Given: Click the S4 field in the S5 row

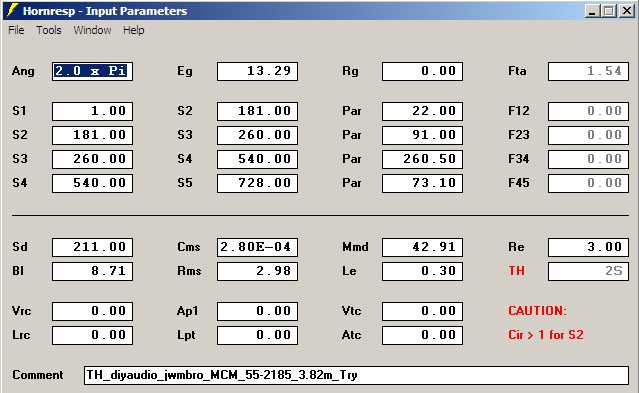Looking at the screenshot, I should (x=93, y=183).
